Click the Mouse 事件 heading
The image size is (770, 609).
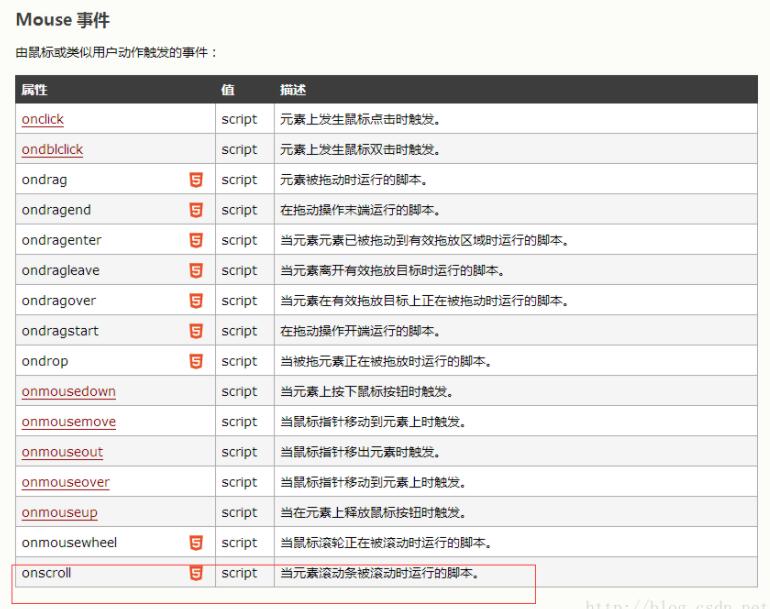pyautogui.click(x=63, y=20)
